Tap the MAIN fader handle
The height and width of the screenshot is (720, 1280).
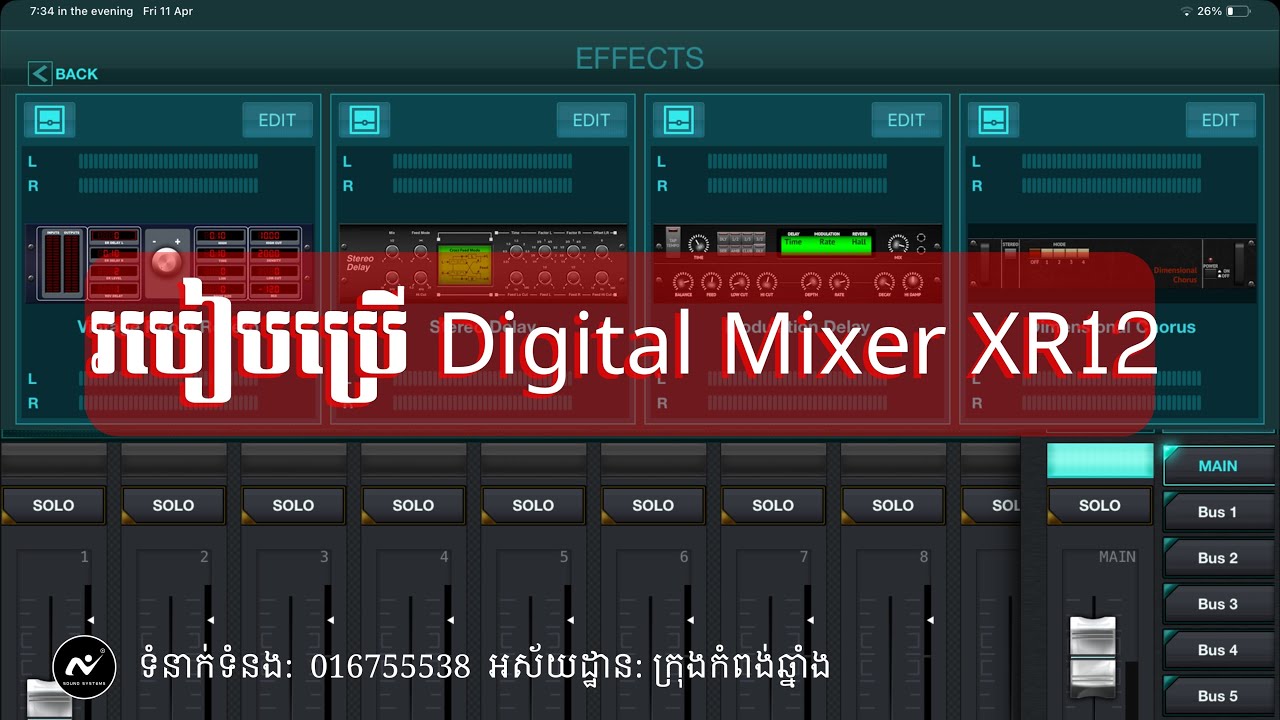click(x=1093, y=656)
